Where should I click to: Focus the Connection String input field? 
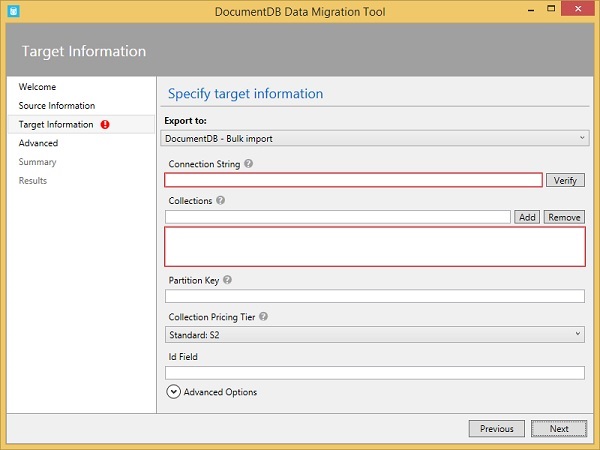[354, 180]
